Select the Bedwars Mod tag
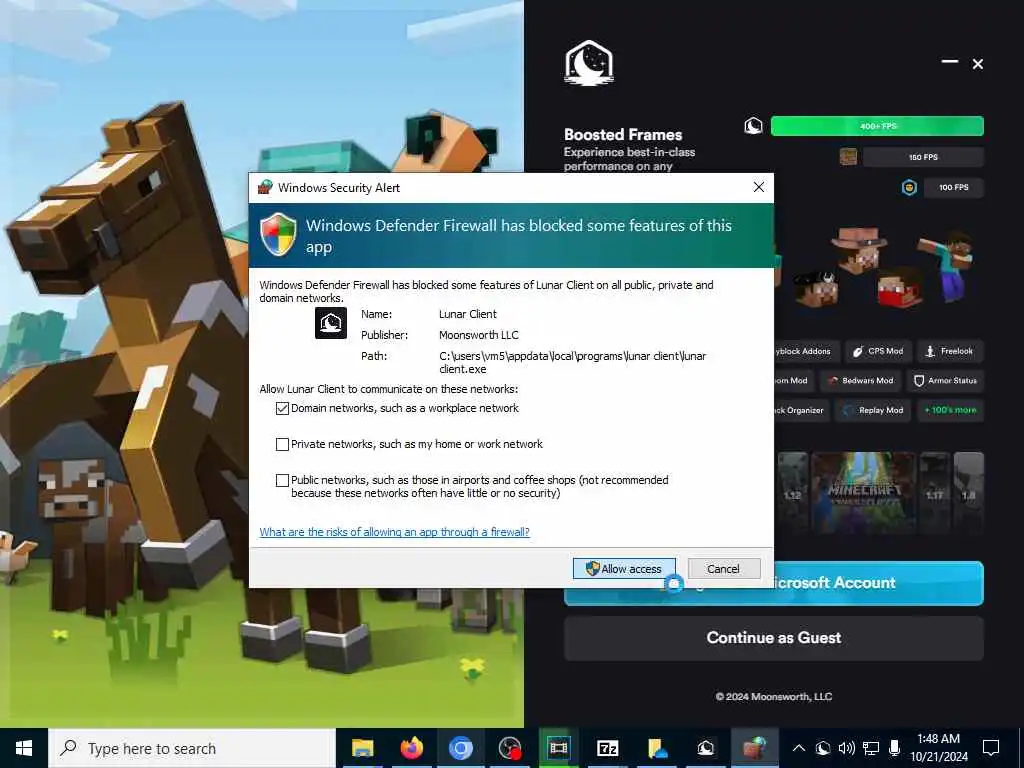The height and width of the screenshot is (768, 1024). point(861,381)
